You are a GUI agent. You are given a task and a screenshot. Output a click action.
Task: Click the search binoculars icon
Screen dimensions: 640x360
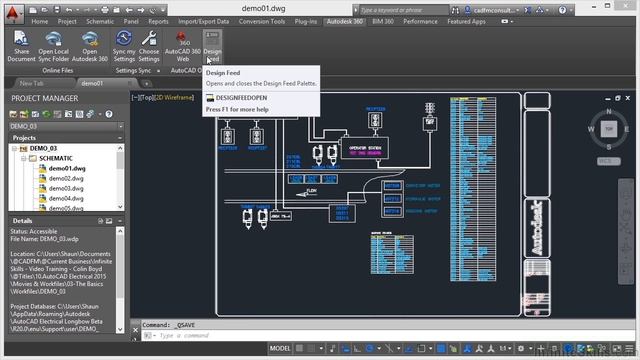point(455,10)
